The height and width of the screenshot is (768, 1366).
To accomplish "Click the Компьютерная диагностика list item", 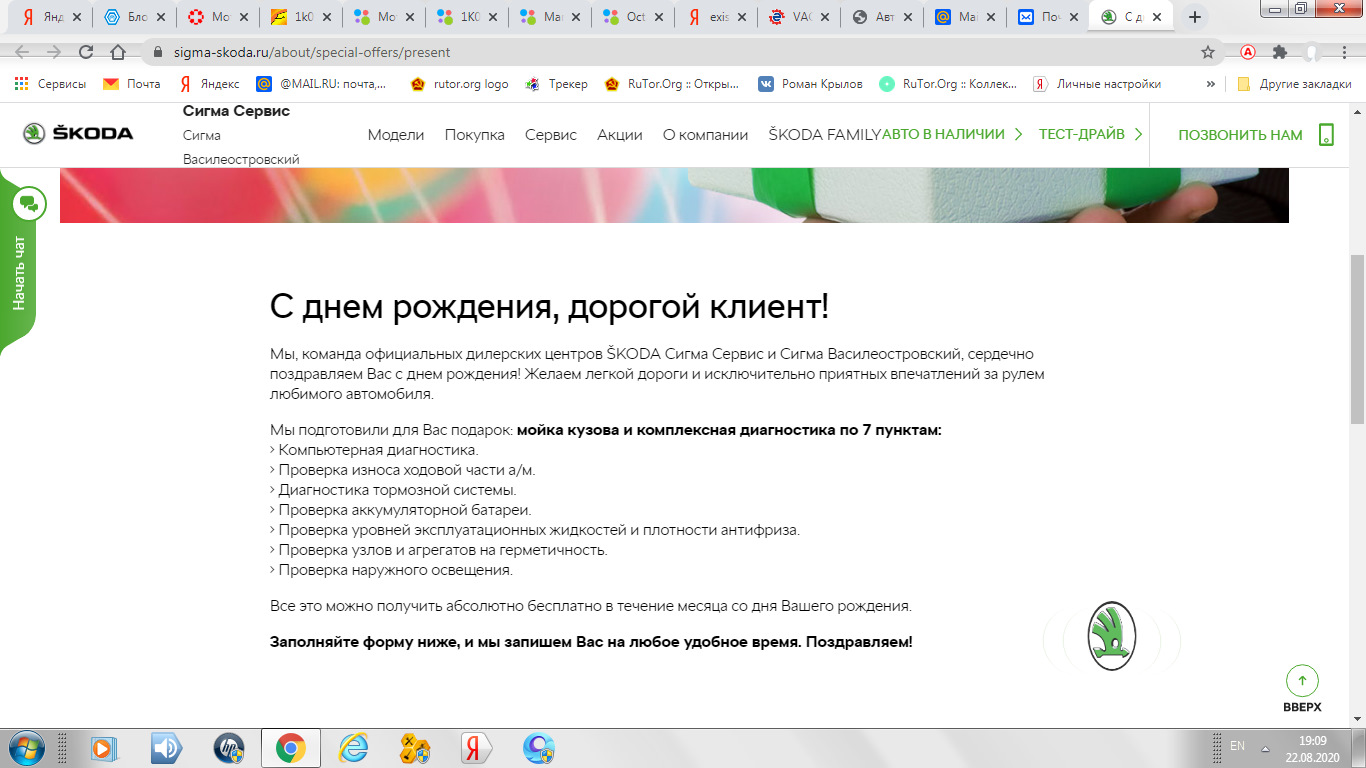I will click(374, 450).
